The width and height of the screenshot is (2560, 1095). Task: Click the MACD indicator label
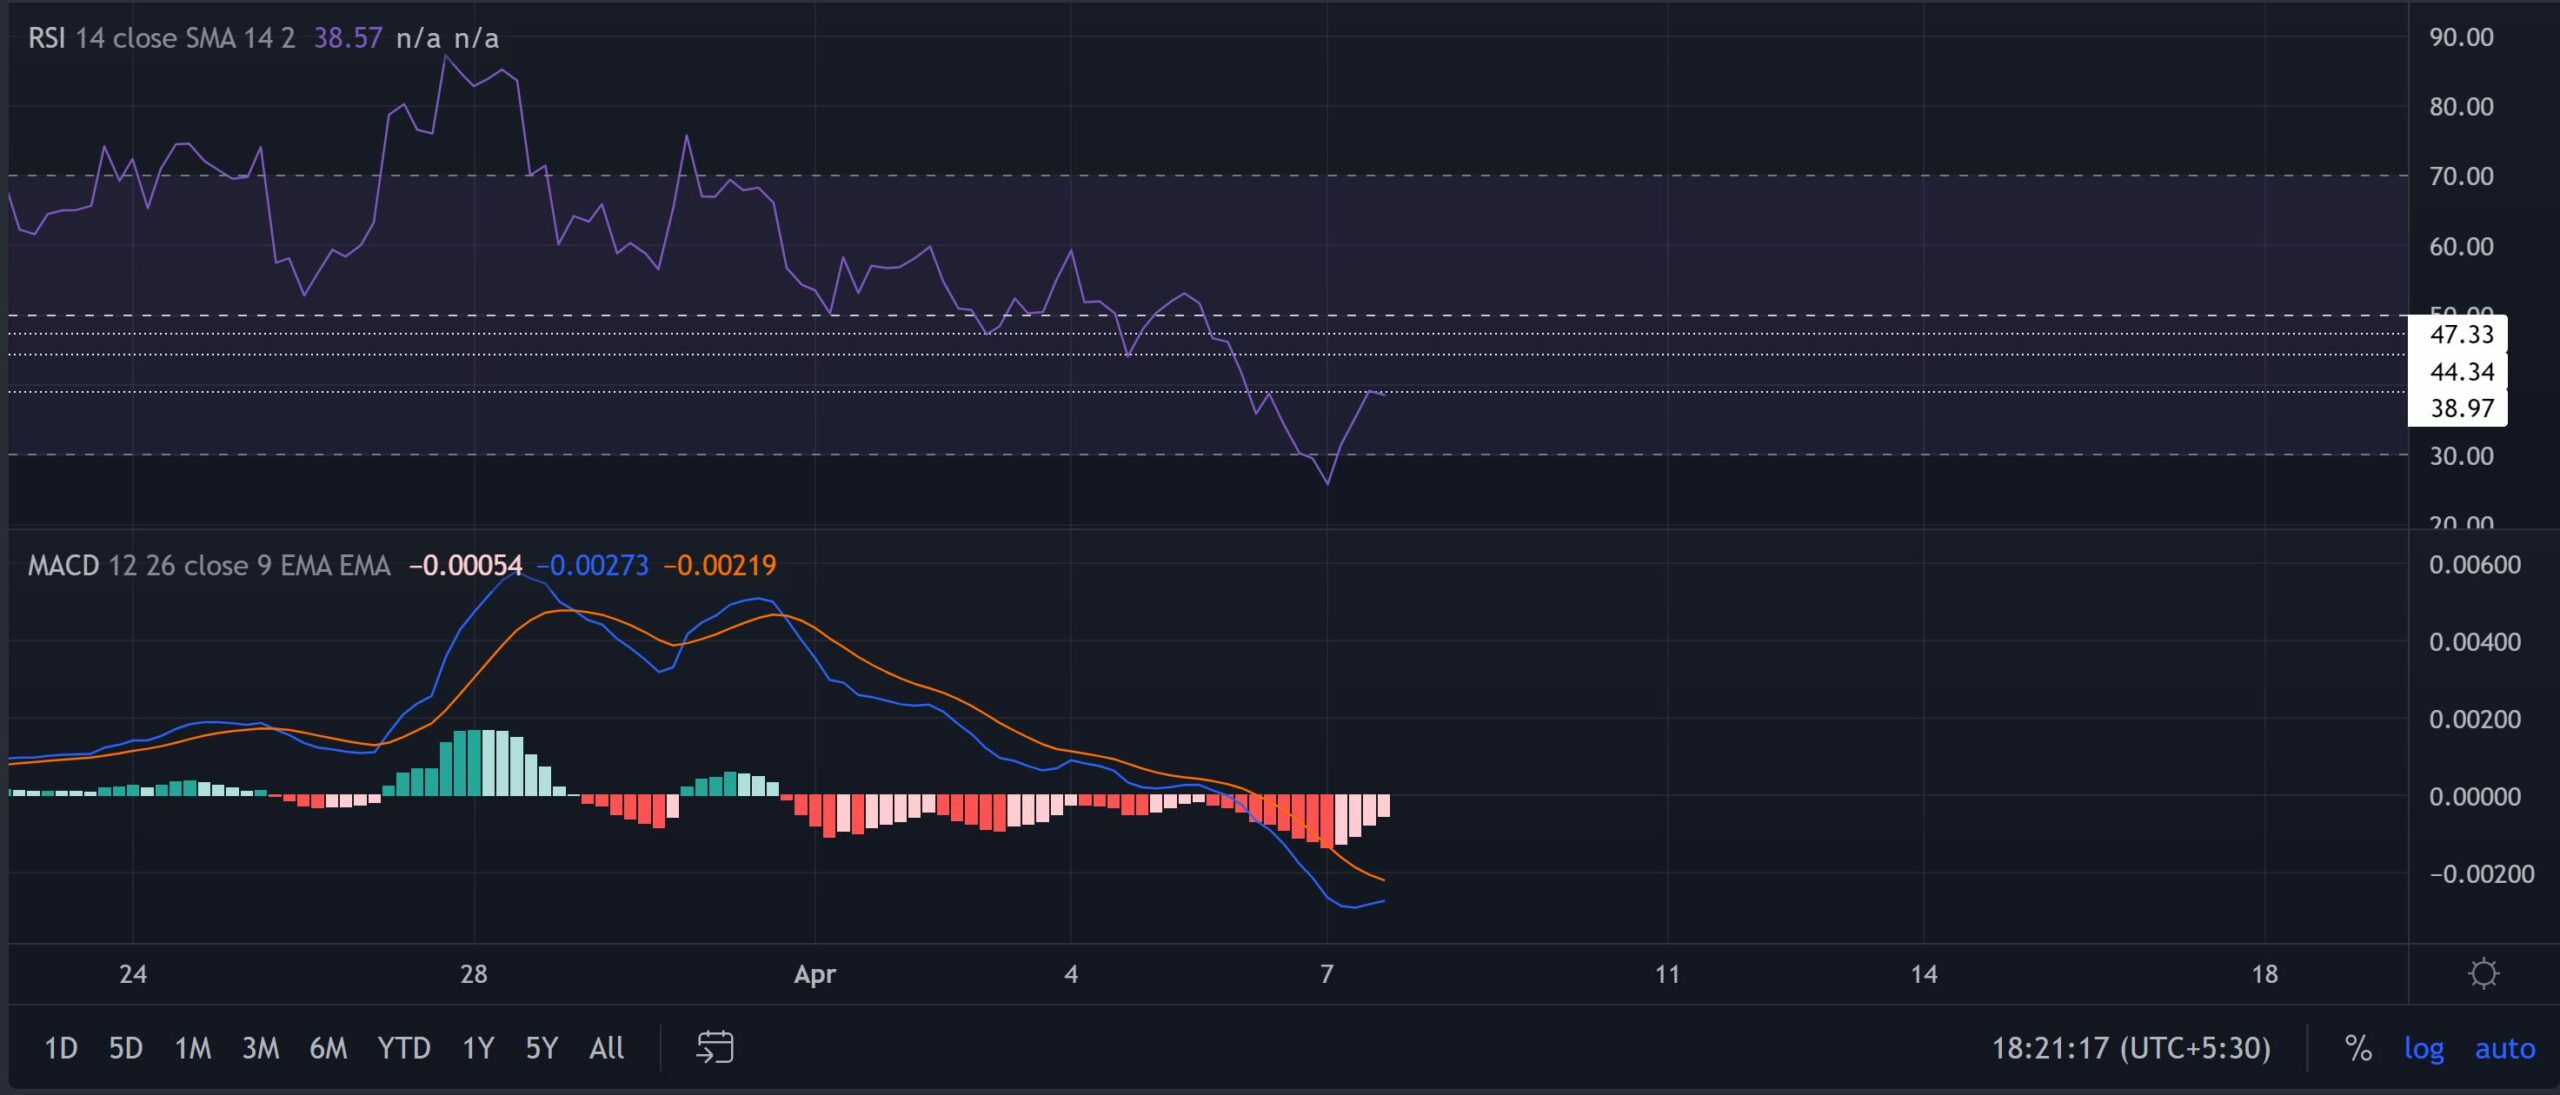tap(66, 565)
